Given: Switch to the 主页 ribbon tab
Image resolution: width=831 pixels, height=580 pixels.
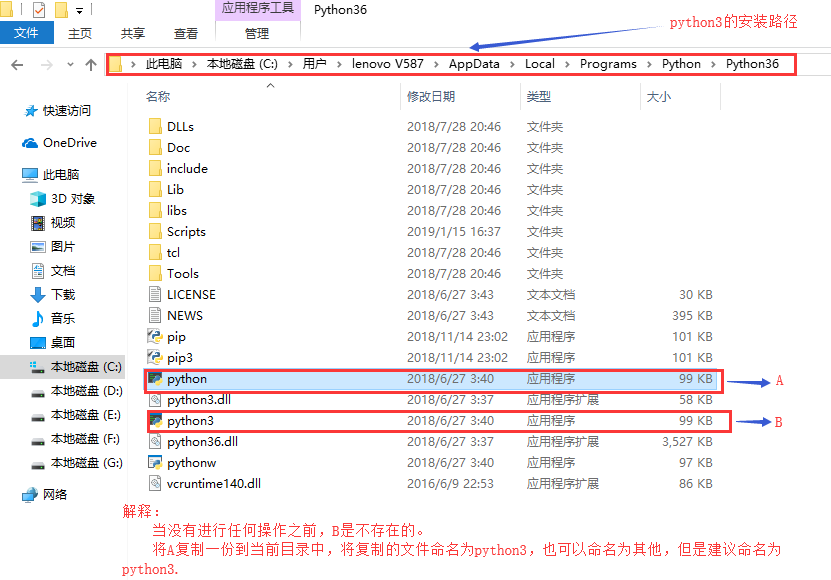Looking at the screenshot, I should (x=79, y=33).
